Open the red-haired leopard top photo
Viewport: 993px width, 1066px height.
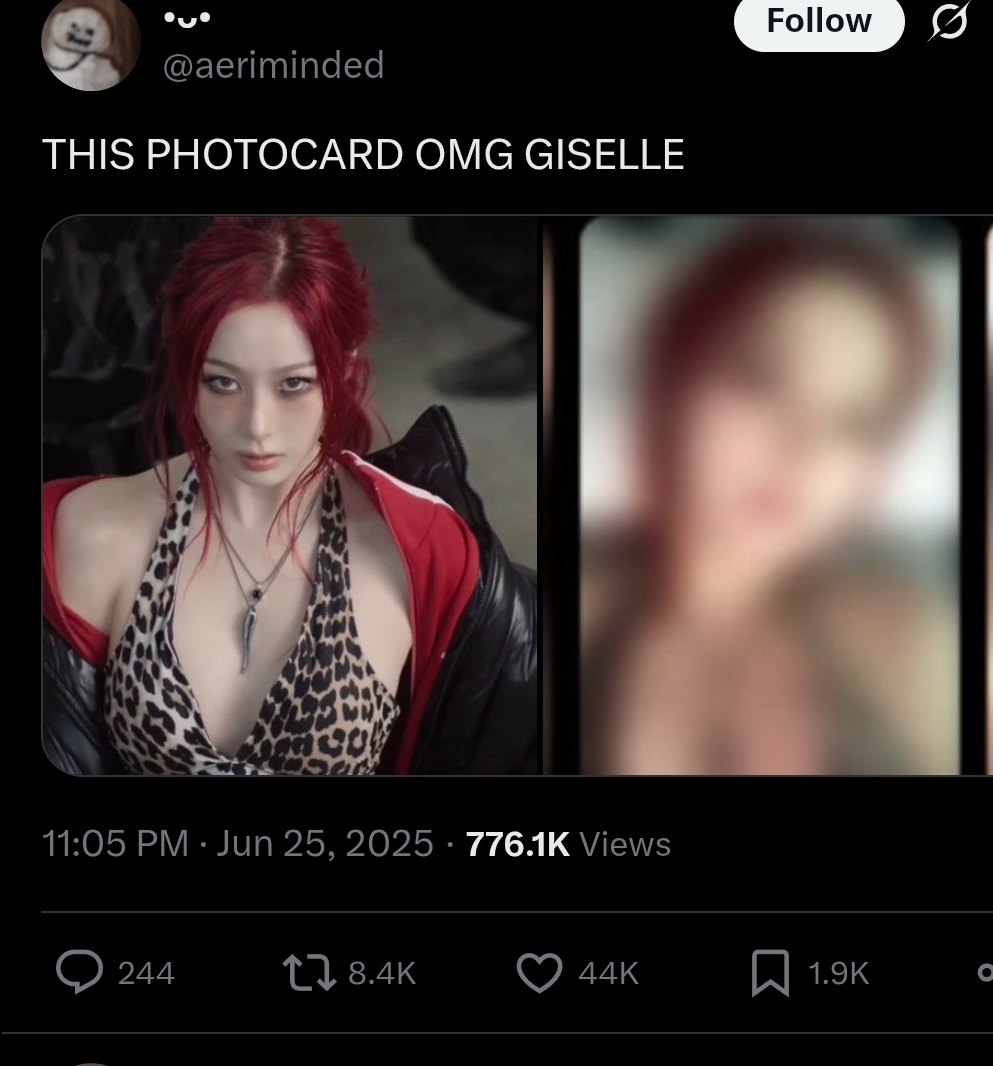pyautogui.click(x=290, y=495)
